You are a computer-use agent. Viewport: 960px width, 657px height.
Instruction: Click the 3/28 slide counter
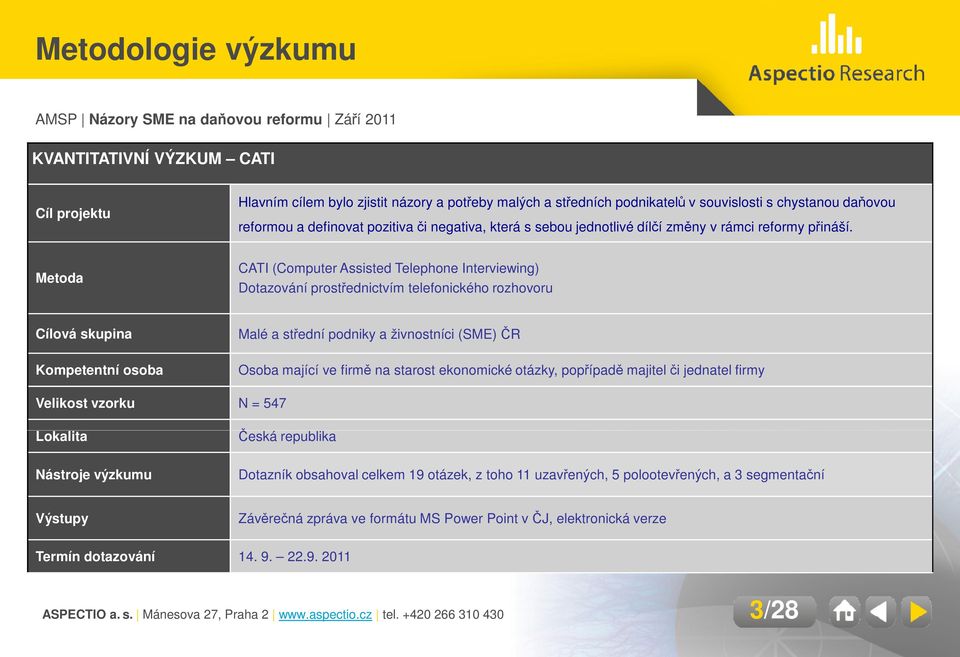coord(774,610)
